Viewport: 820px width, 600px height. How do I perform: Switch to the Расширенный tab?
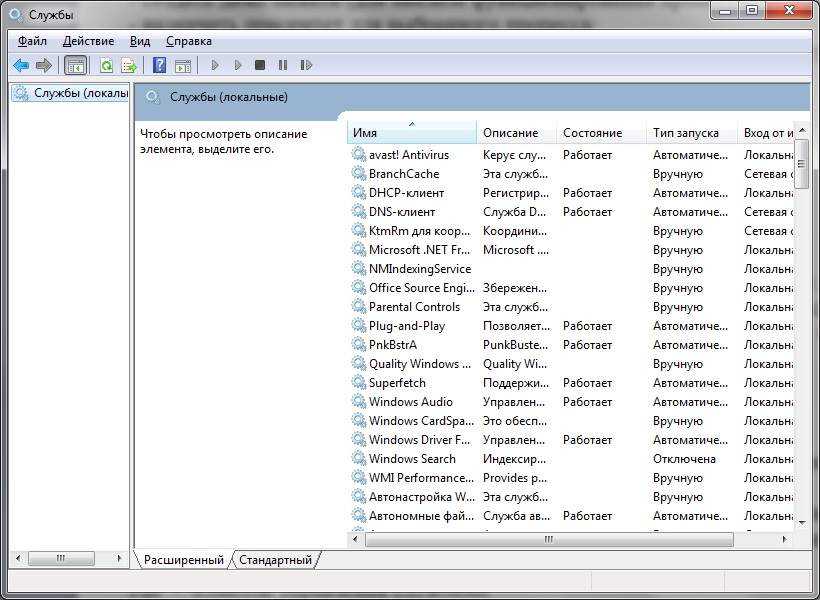coord(183,560)
